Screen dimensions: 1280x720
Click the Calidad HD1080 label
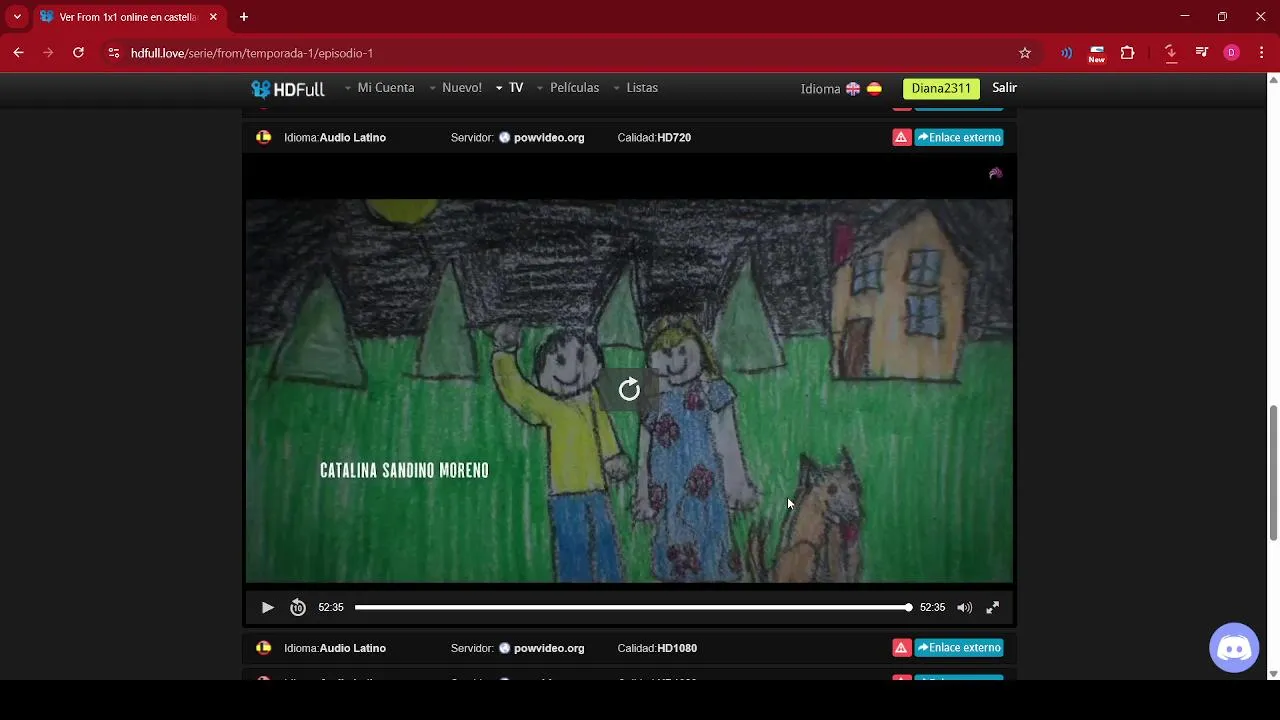pyautogui.click(x=657, y=648)
